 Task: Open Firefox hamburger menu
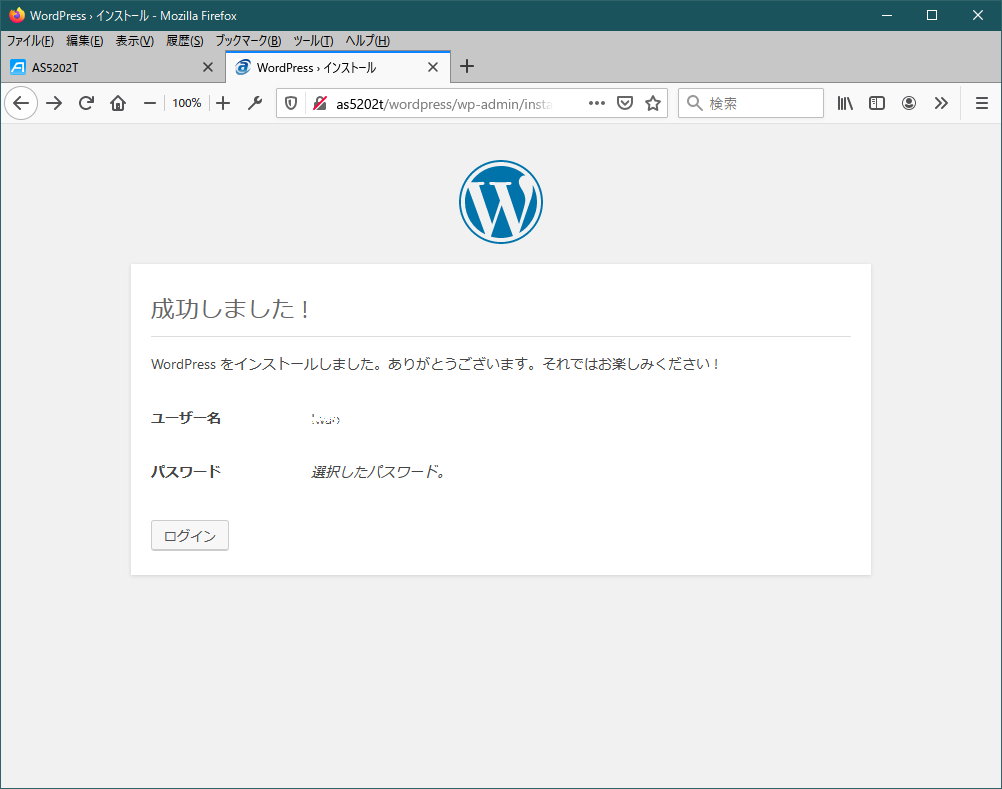click(x=982, y=103)
